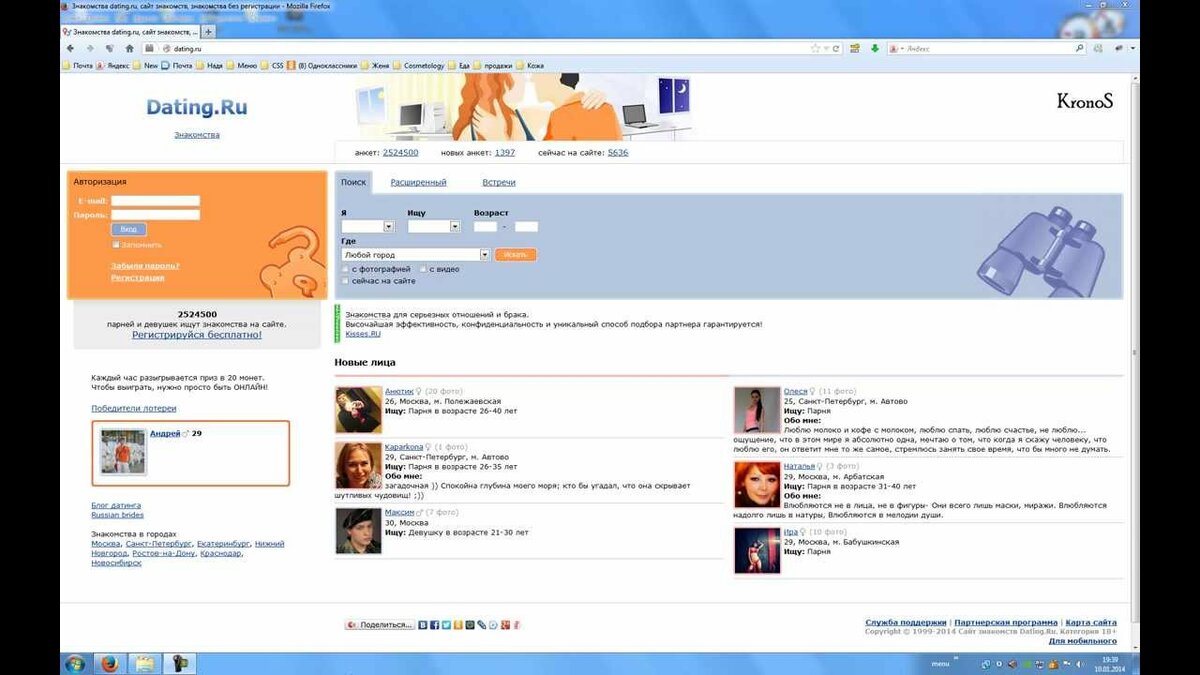
Task: Open the Кожа bookmark folder
Action: tap(529, 66)
